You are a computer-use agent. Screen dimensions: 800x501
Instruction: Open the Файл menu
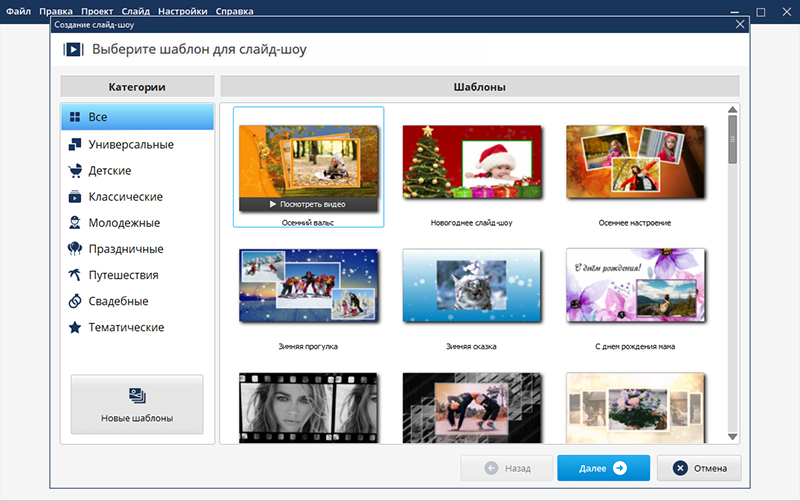click(x=18, y=11)
